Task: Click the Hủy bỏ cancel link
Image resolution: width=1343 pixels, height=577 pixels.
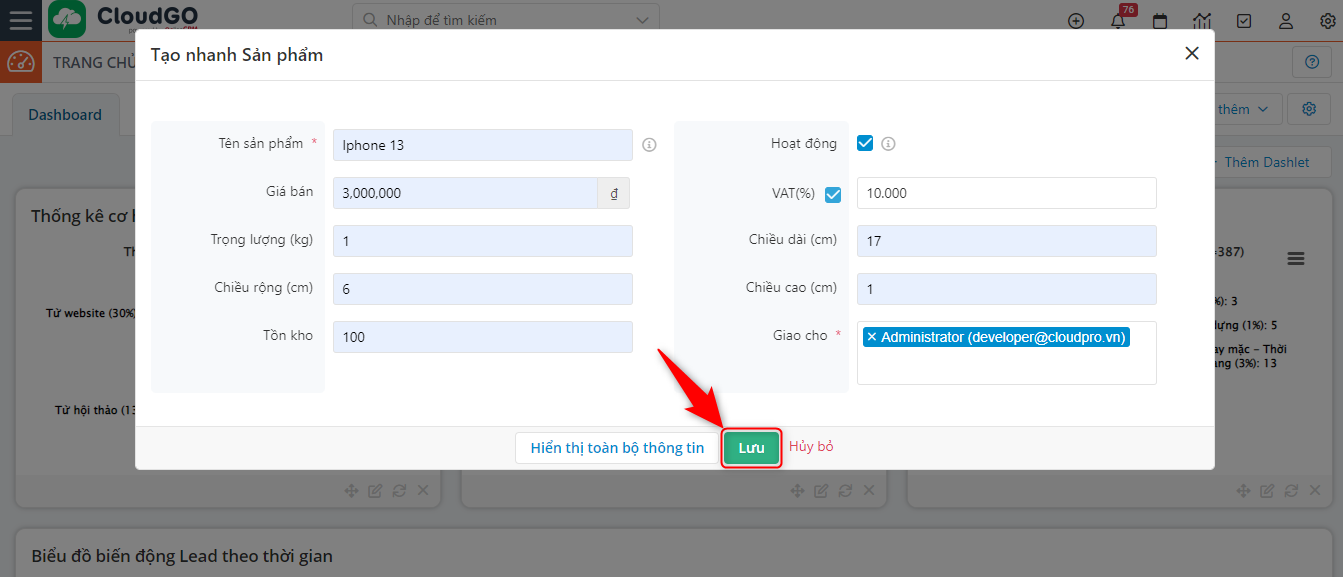Action: point(811,447)
